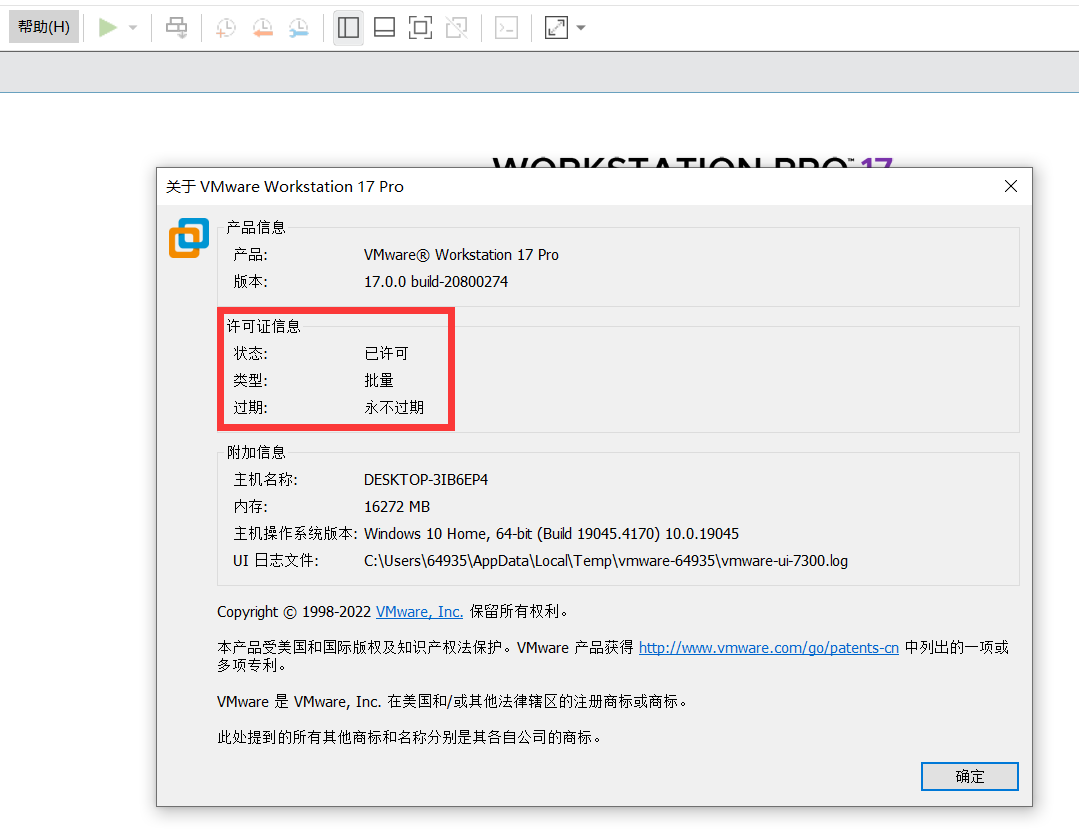Screen dimensions: 1079x835
Task: Click the product name VMware® Workstation 17 Pro
Action: 461,255
